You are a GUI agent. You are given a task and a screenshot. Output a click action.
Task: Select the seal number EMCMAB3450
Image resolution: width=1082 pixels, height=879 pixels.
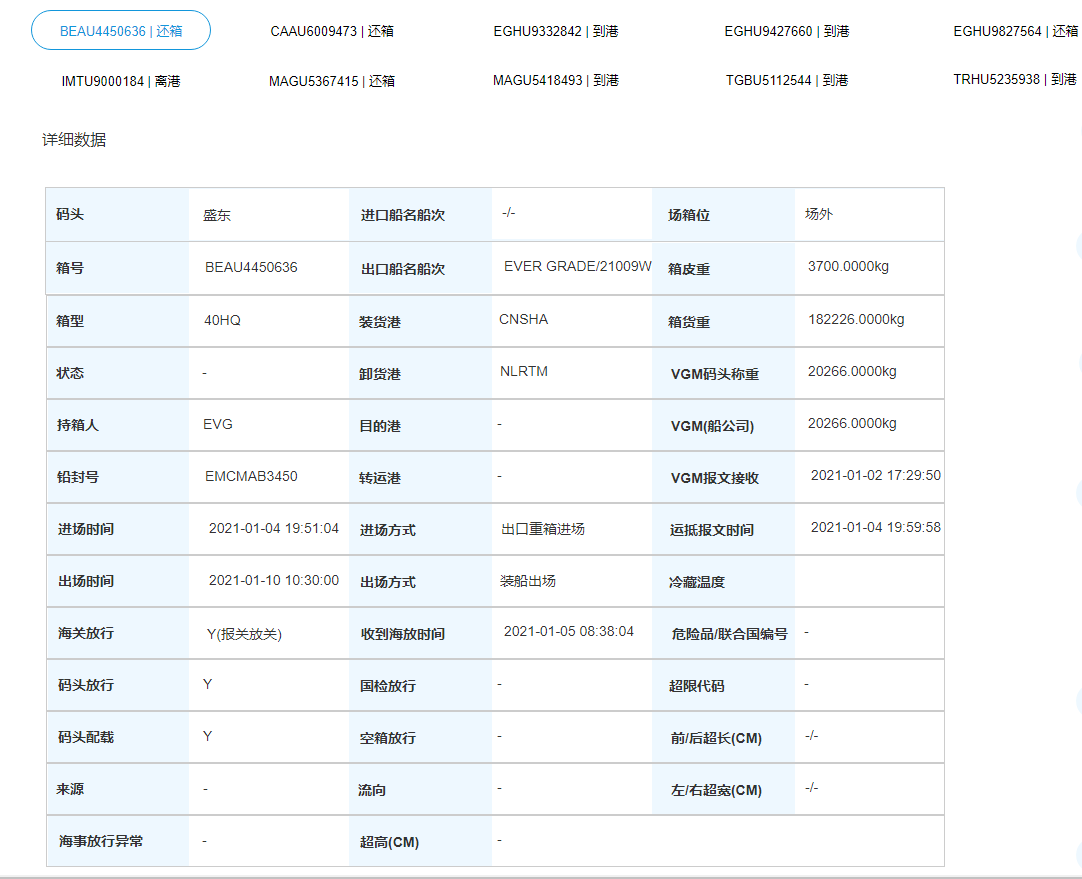tap(251, 476)
